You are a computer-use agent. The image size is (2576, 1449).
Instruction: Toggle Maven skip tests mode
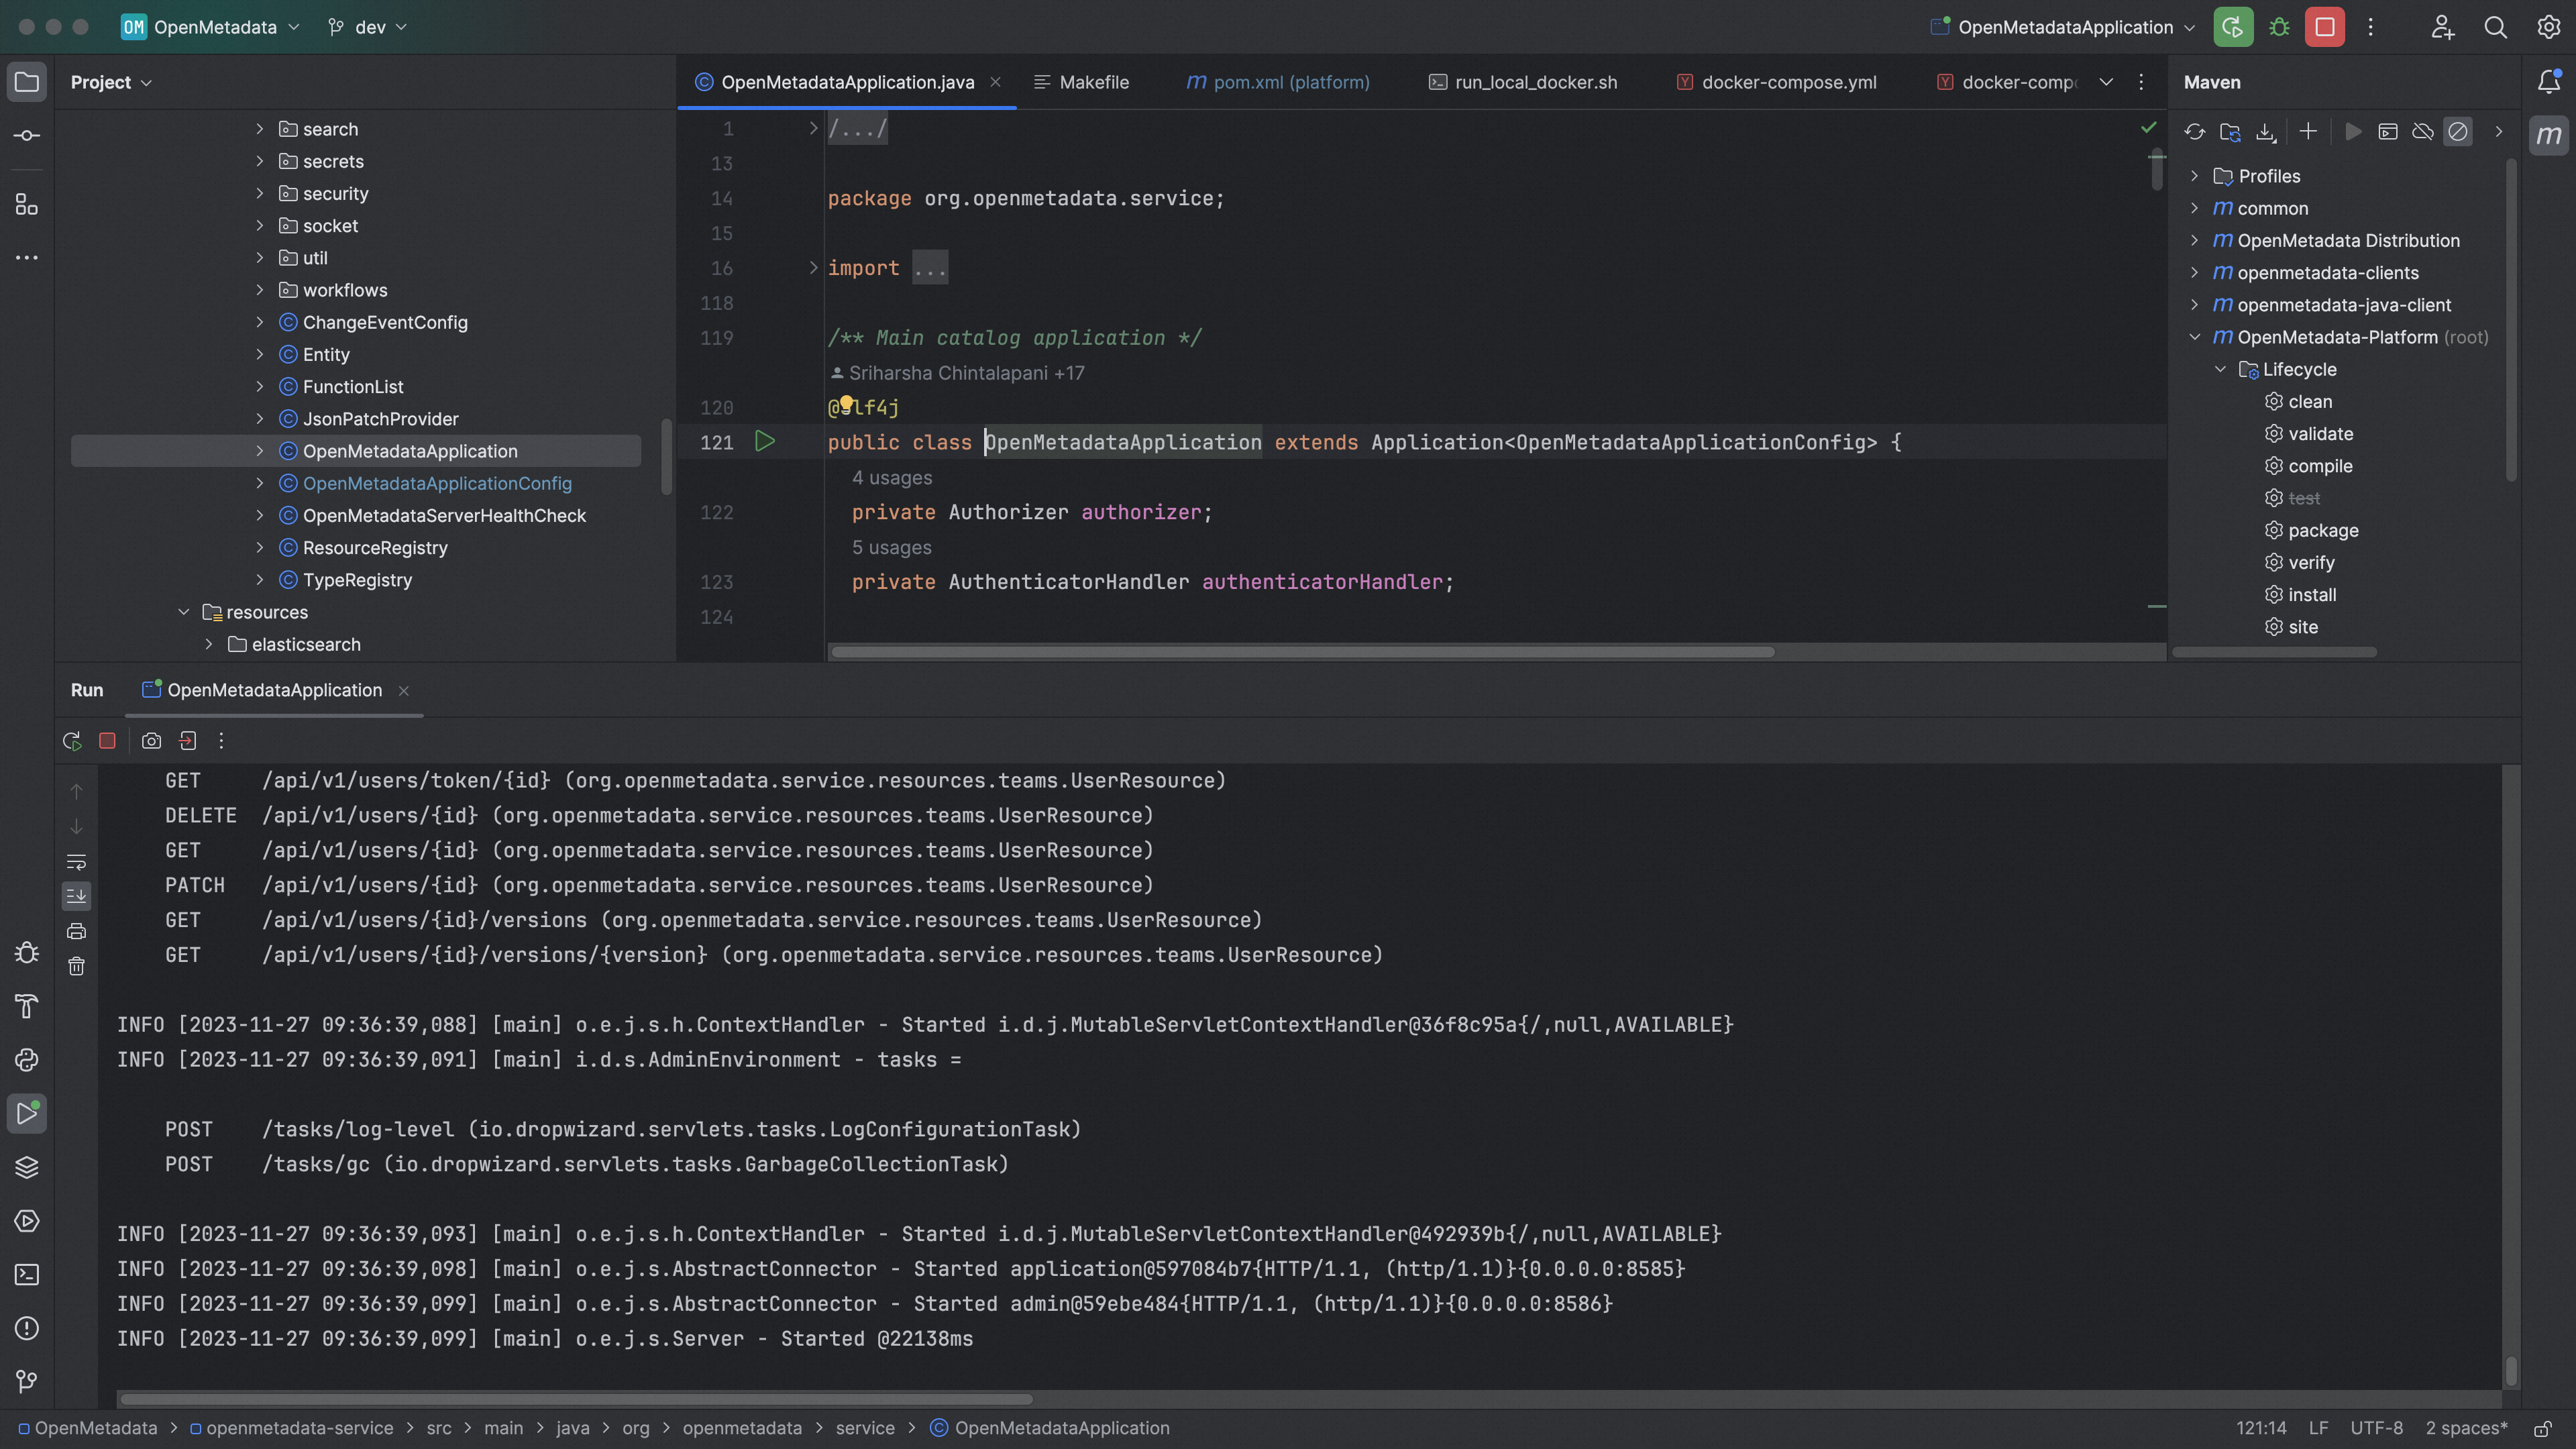[x=2457, y=132]
